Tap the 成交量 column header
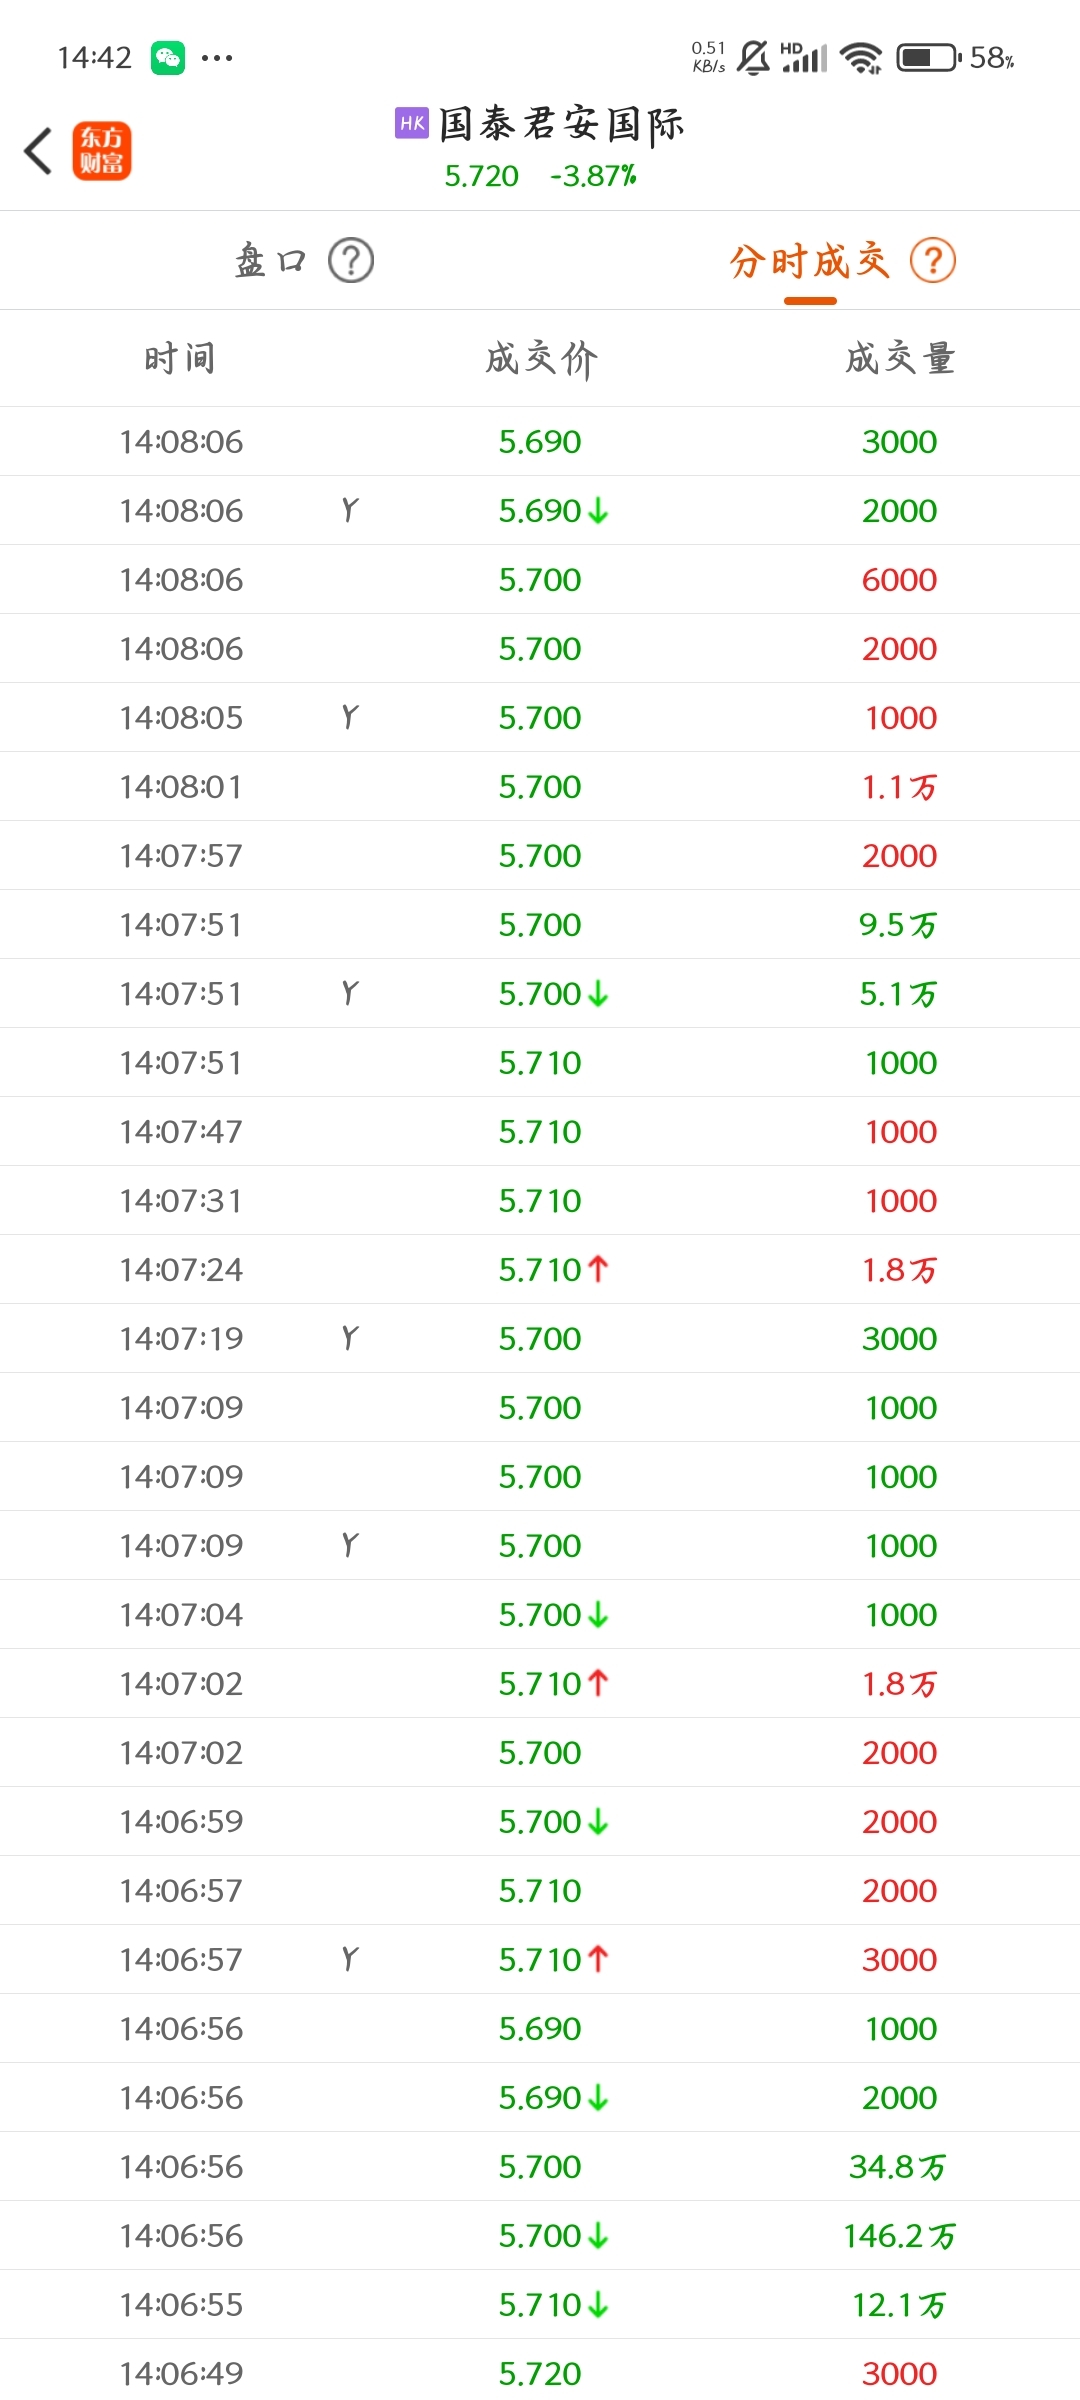This screenshot has height=2400, width=1080. point(900,358)
